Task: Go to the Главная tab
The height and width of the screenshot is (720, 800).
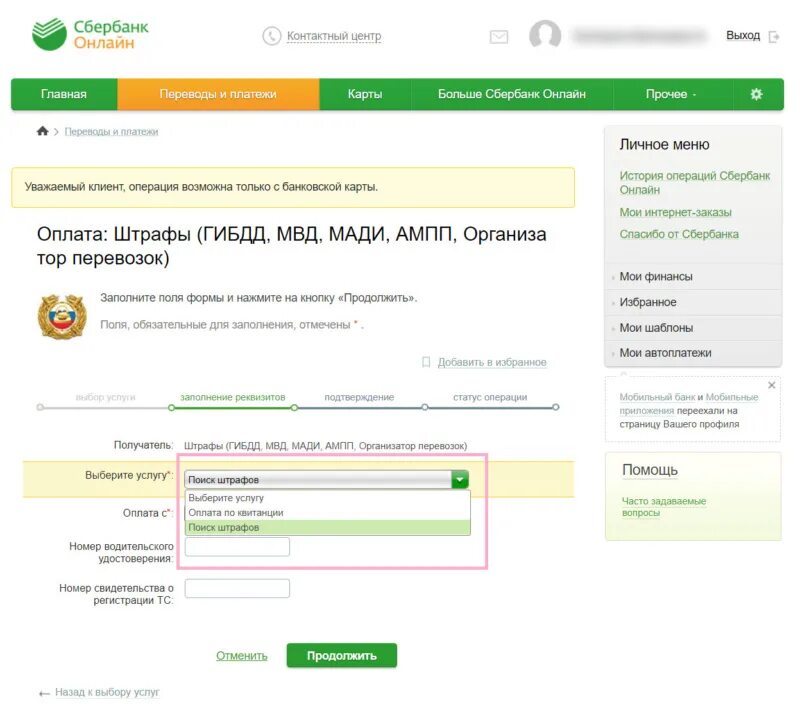Action: click(x=64, y=94)
